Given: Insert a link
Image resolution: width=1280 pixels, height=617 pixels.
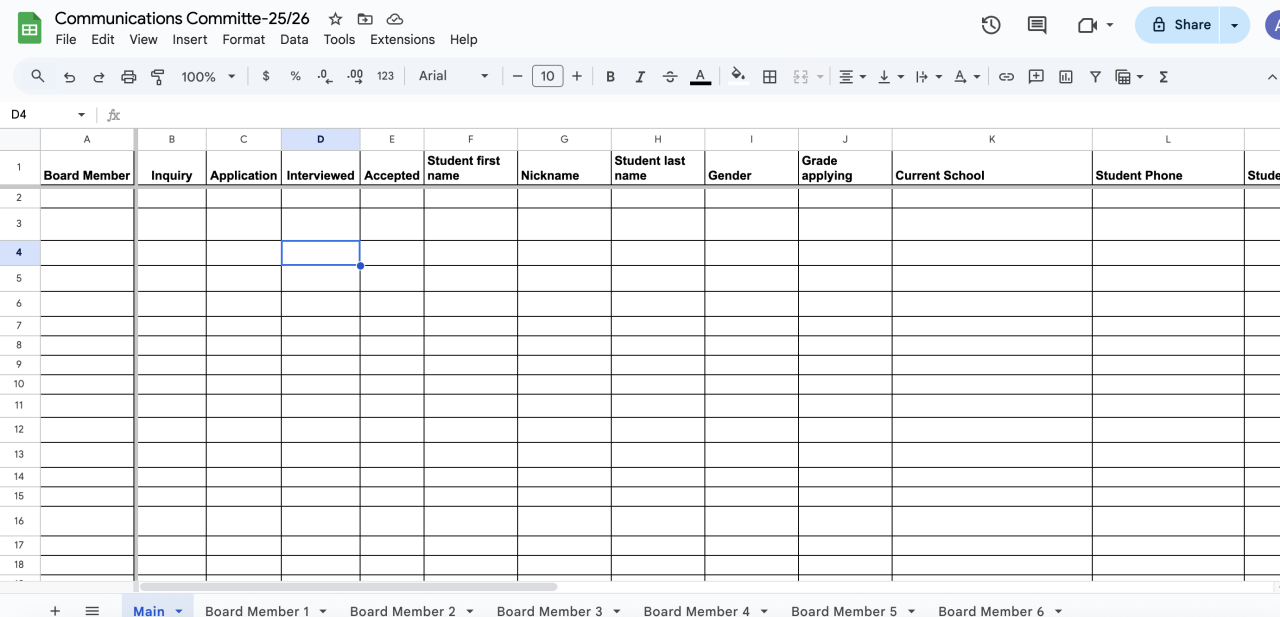Looking at the screenshot, I should (x=1006, y=76).
